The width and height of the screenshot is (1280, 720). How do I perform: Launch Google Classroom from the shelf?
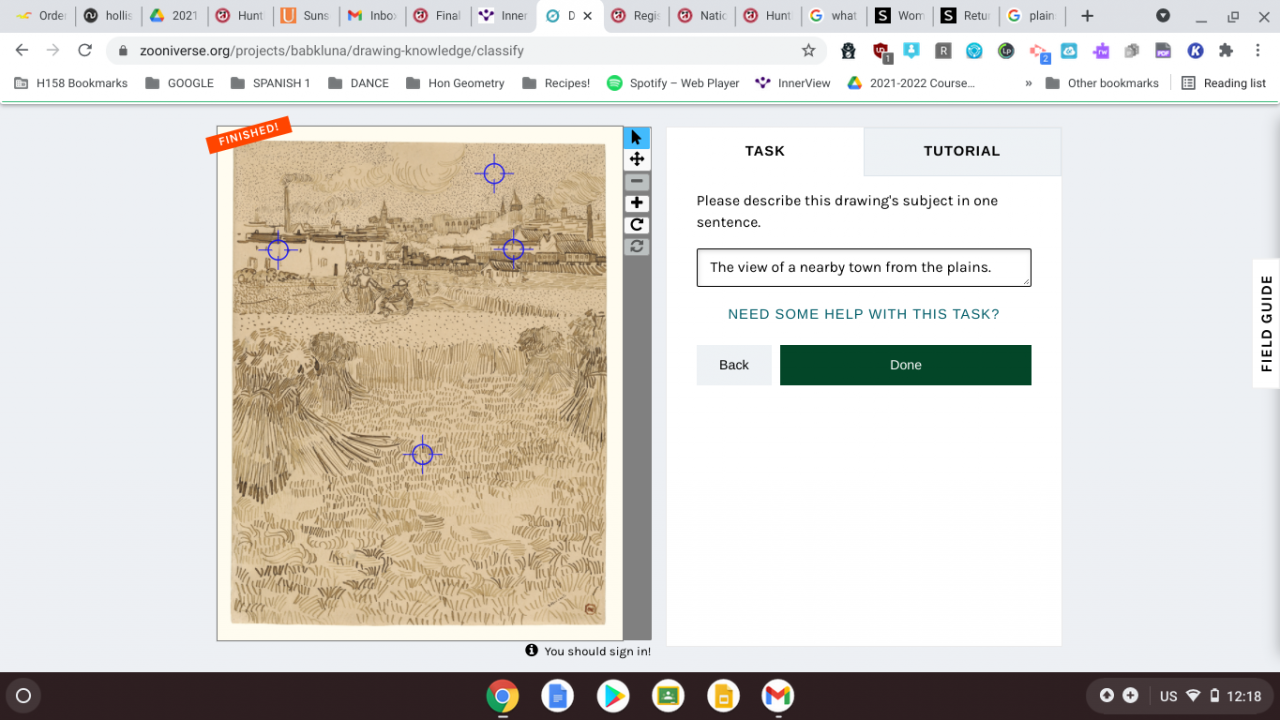click(667, 696)
